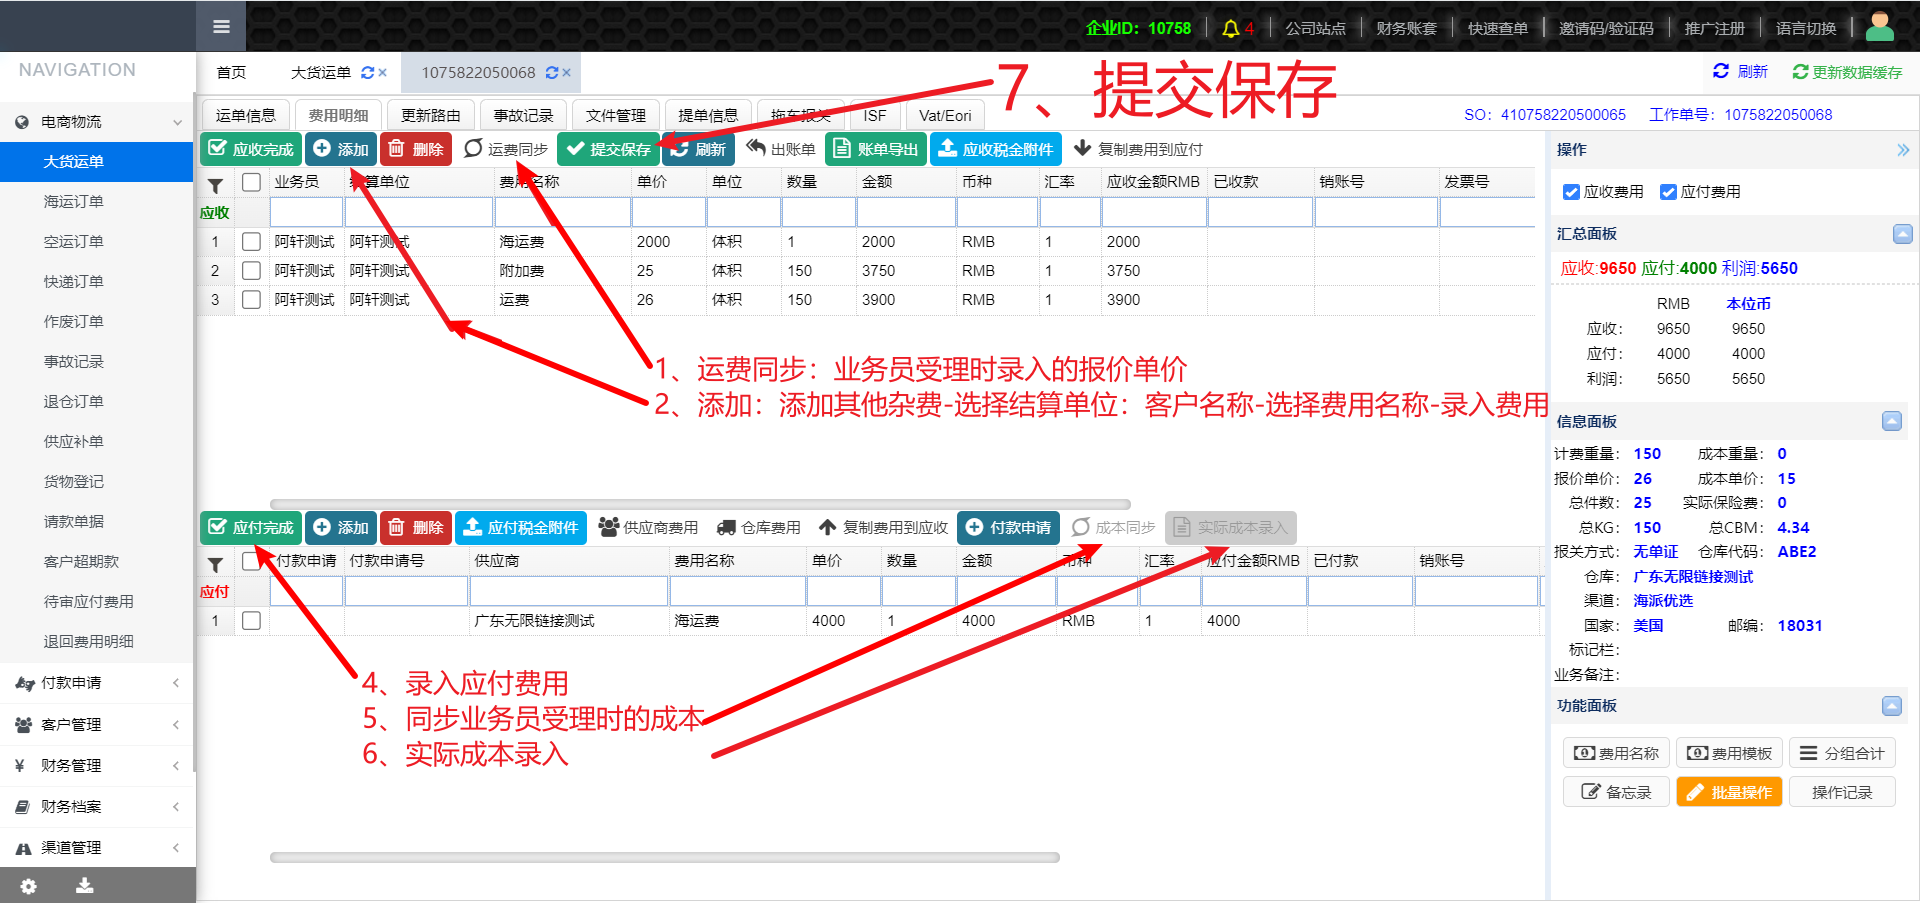This screenshot has height=903, width=1920.
Task: Close the 1075822050068 tab
Action: tap(567, 73)
